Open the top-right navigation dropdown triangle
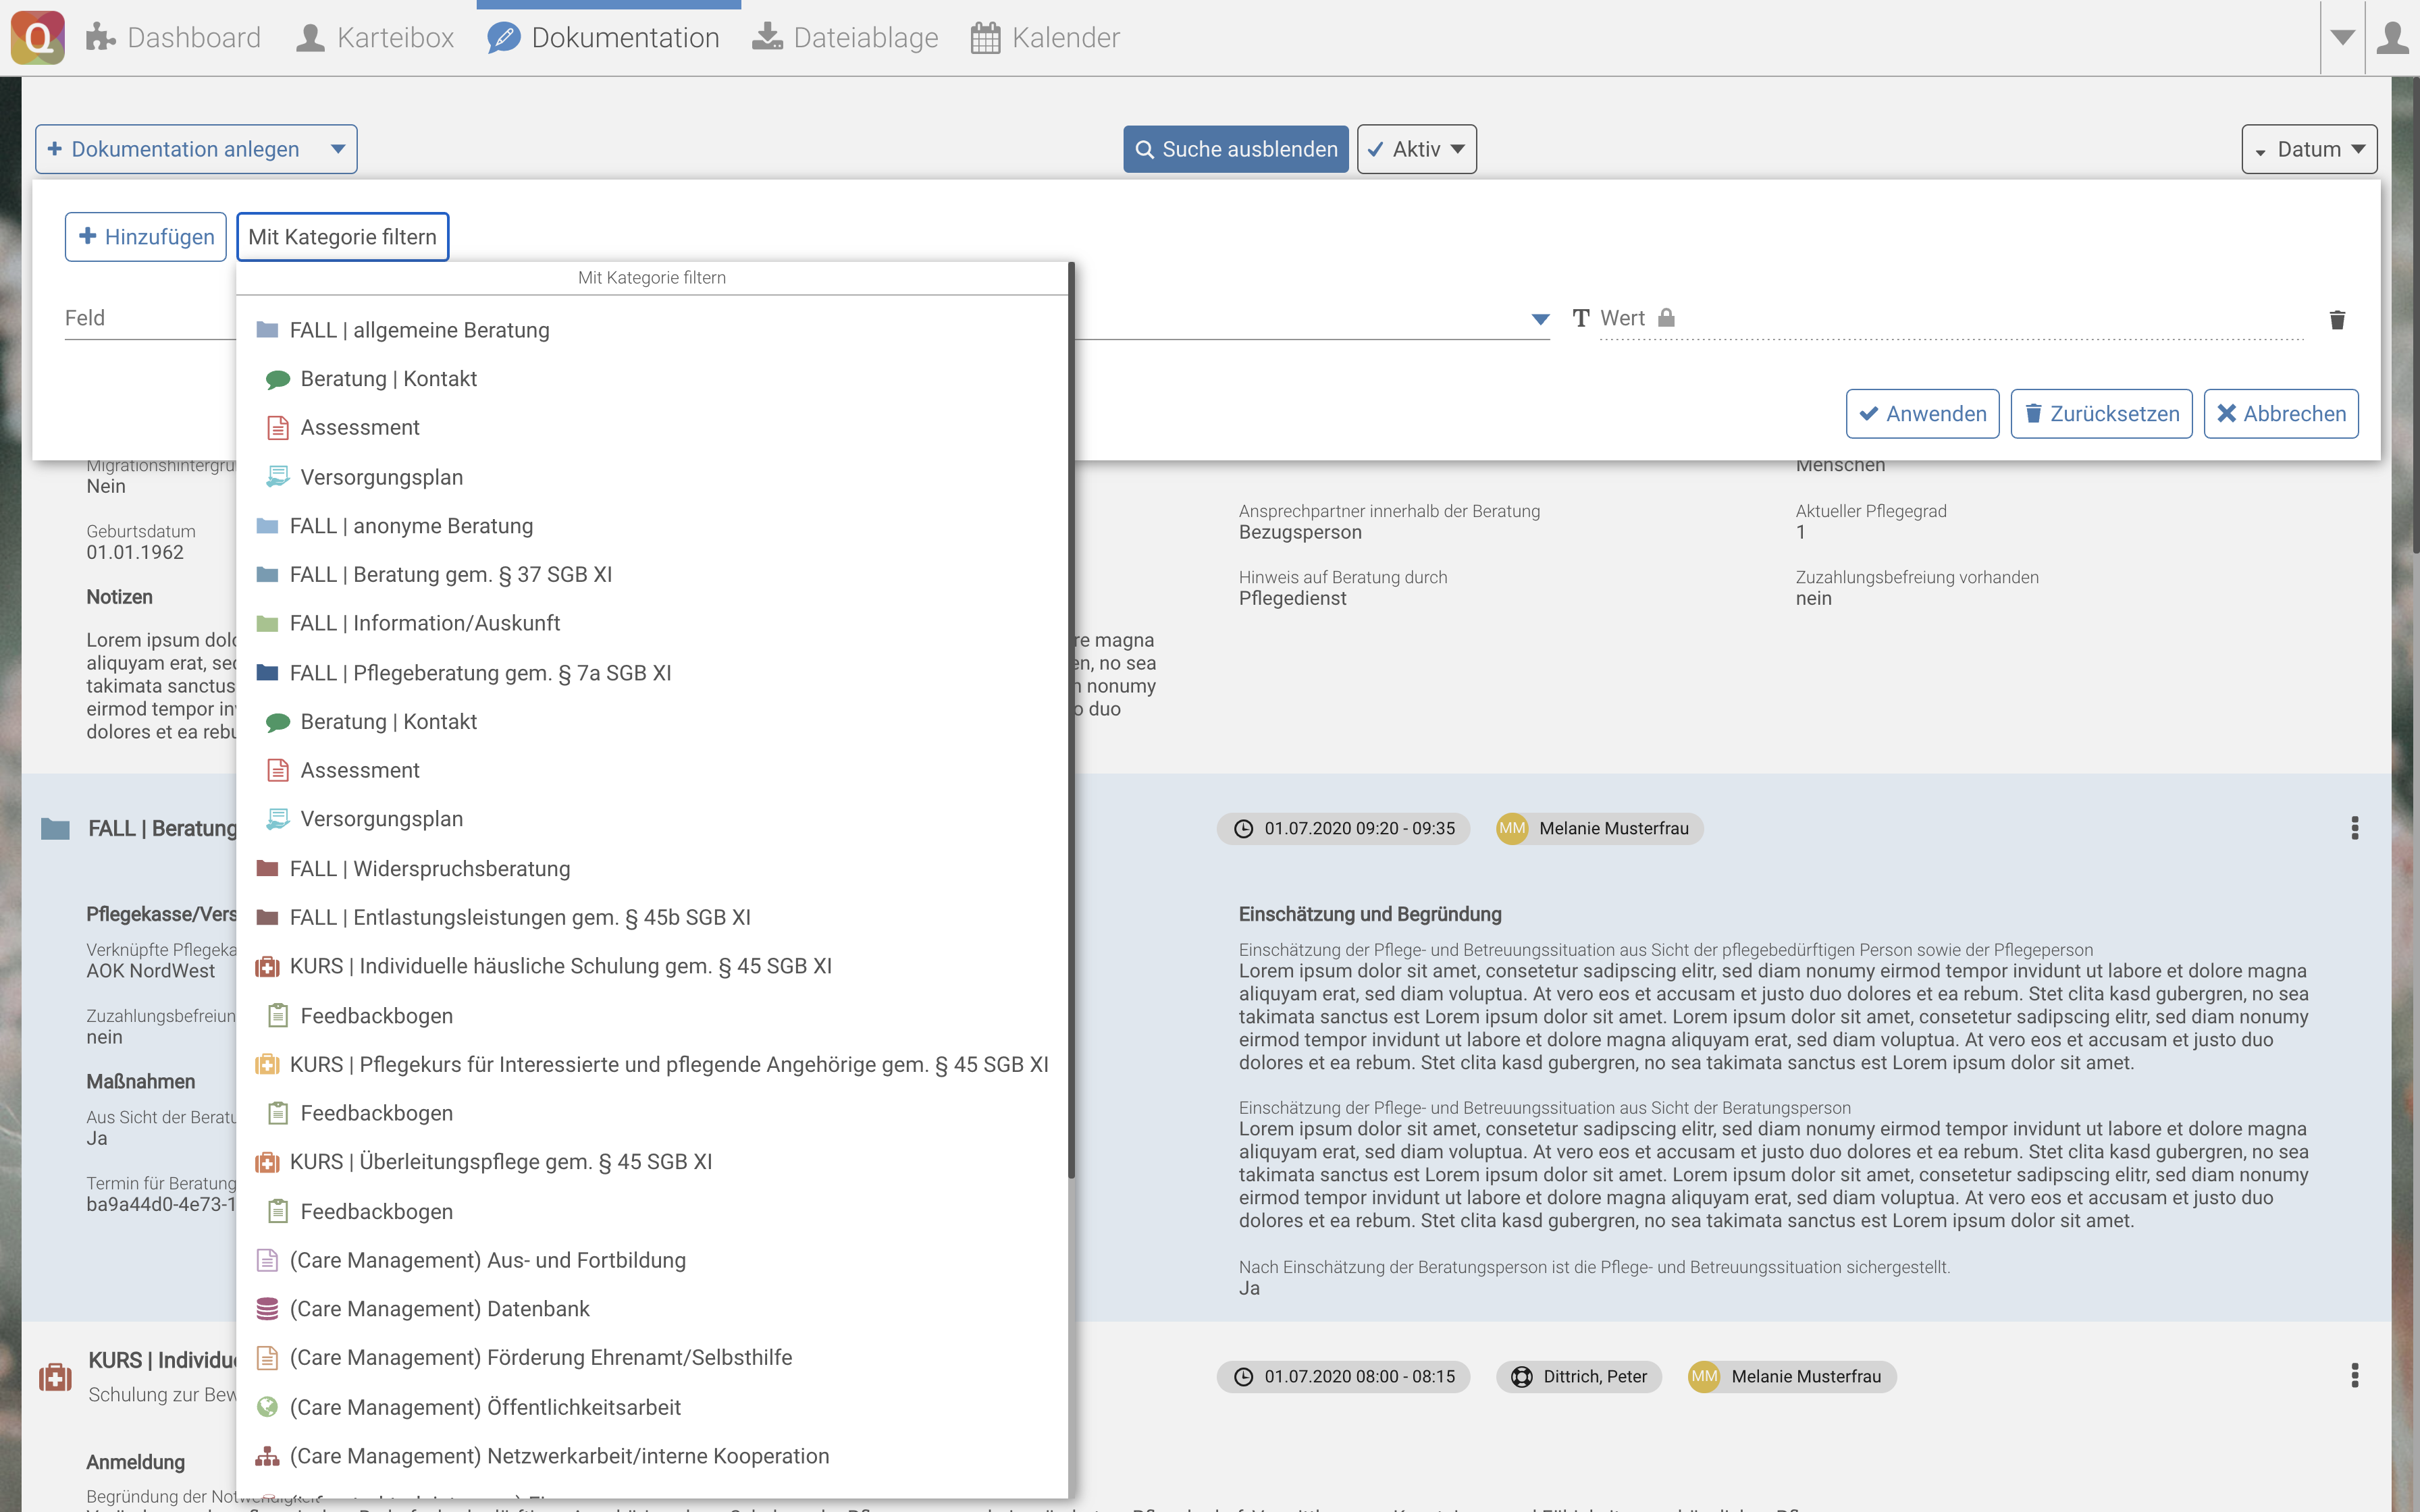Image resolution: width=2420 pixels, height=1512 pixels. click(2342, 38)
